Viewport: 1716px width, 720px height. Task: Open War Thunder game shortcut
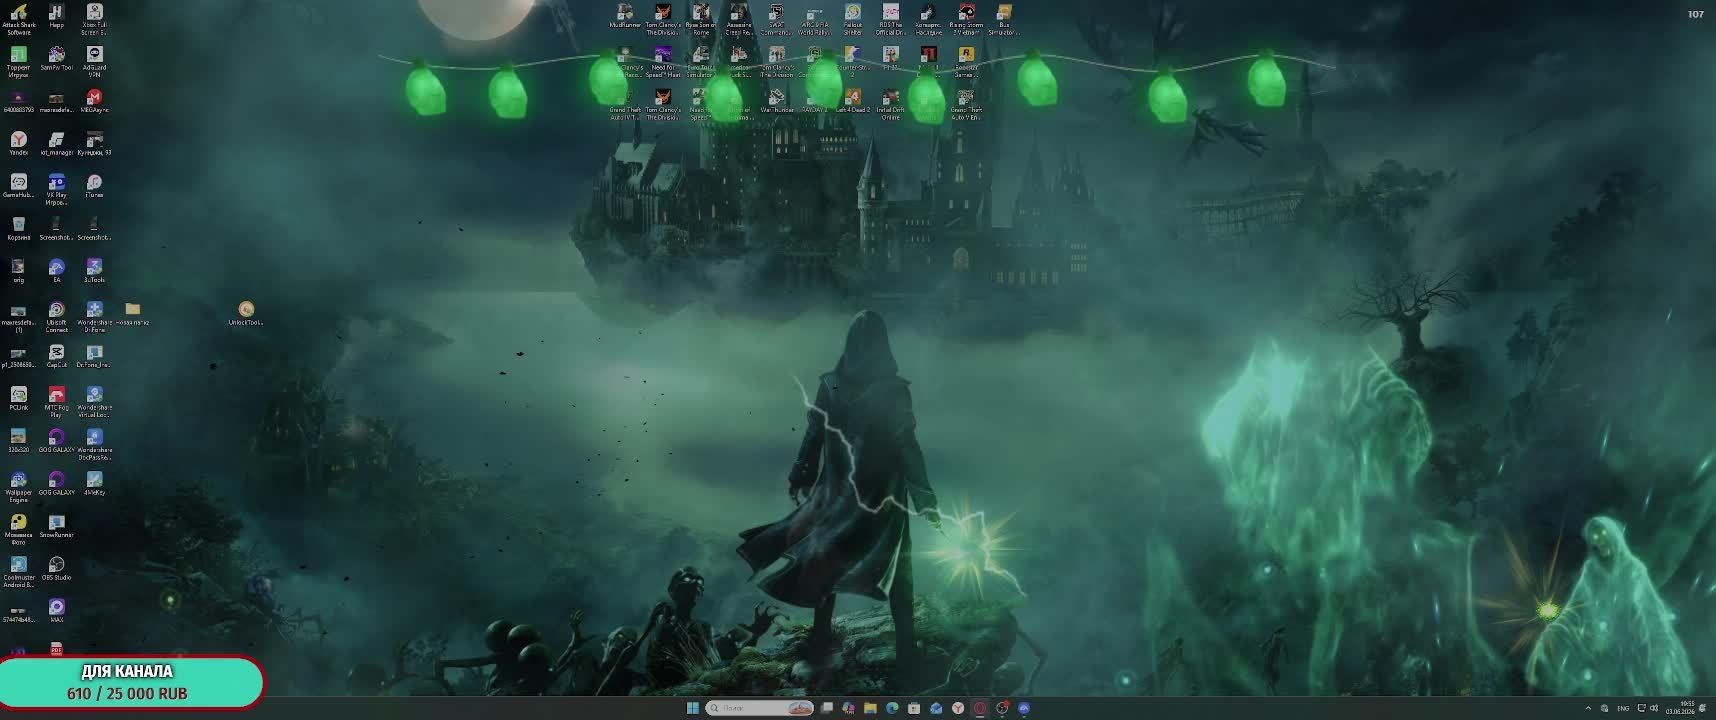pyautogui.click(x=776, y=101)
